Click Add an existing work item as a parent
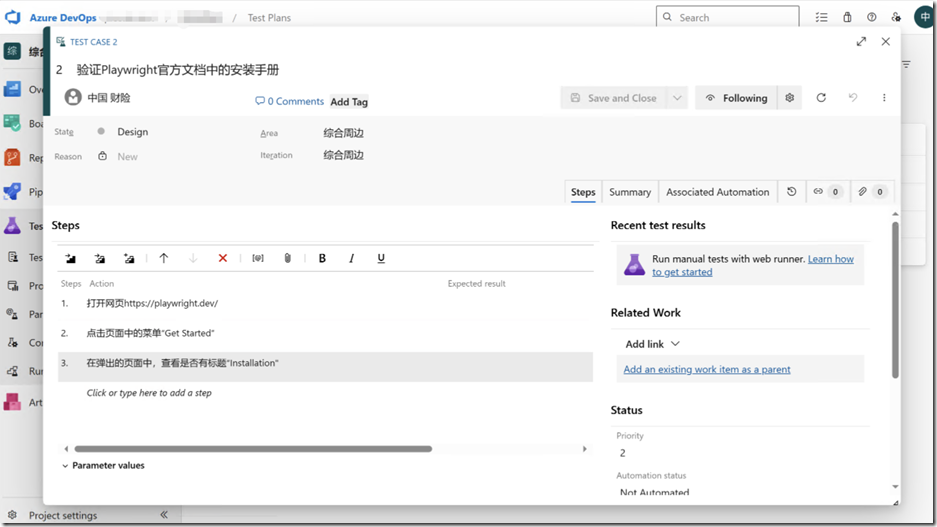 coord(707,369)
